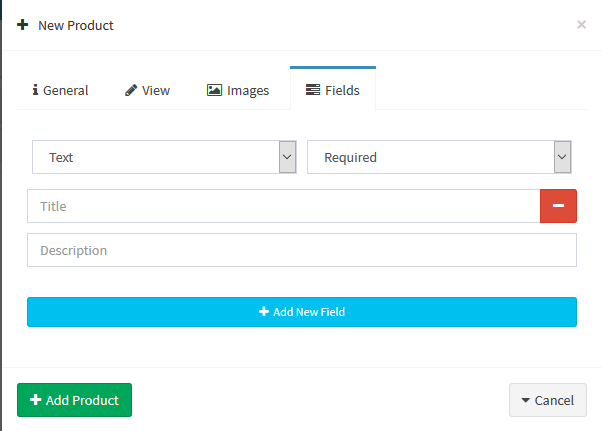Focus the Title input field
This screenshot has width=602, height=431.
tap(284, 206)
